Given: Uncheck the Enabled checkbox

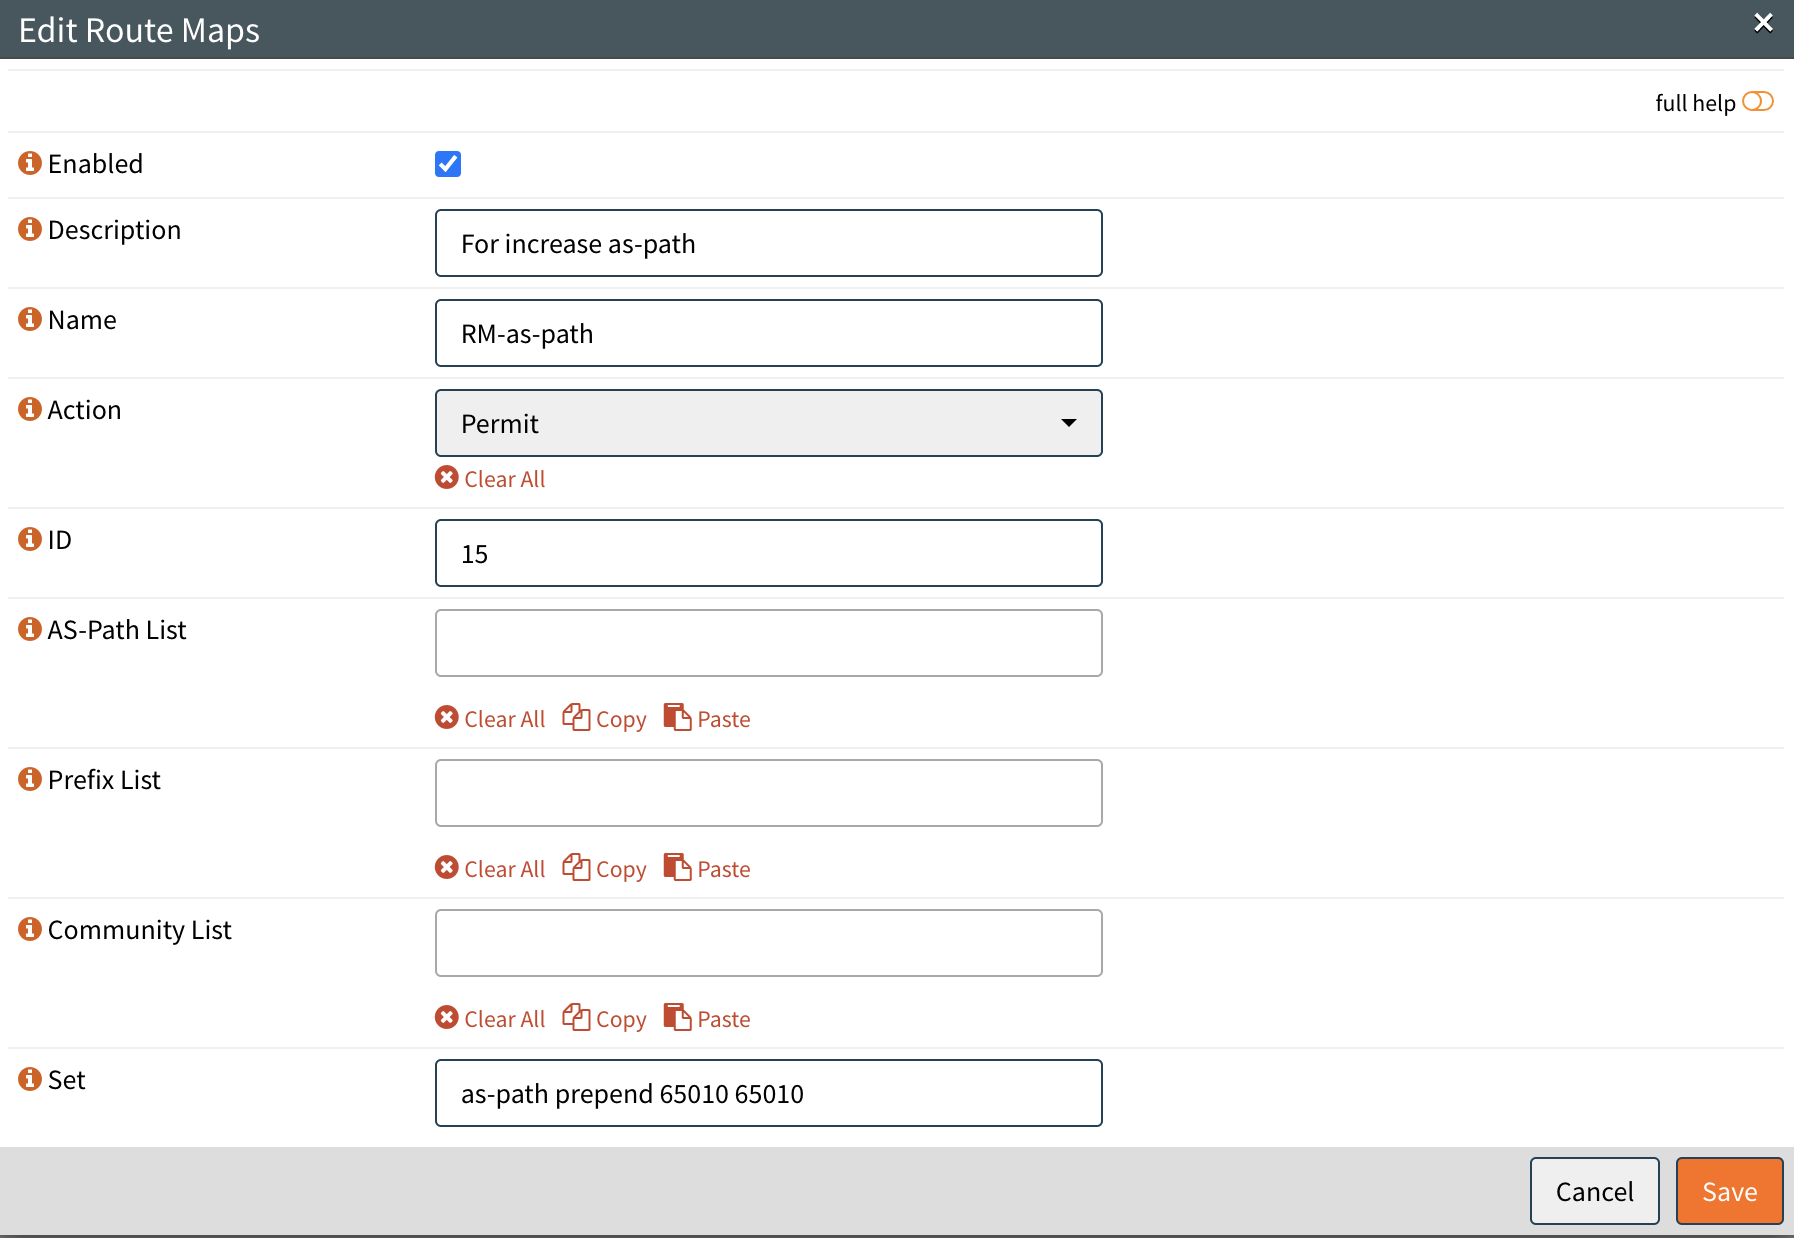Looking at the screenshot, I should pos(448,164).
